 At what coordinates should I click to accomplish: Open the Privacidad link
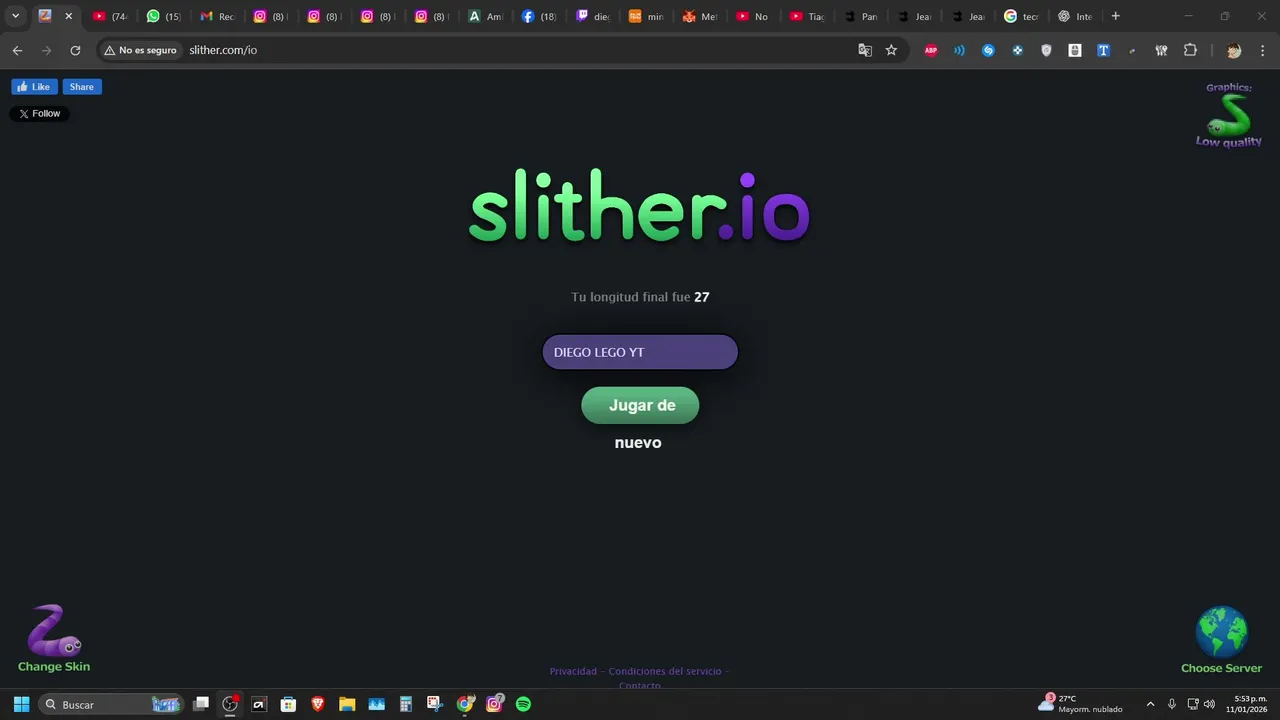coord(573,671)
